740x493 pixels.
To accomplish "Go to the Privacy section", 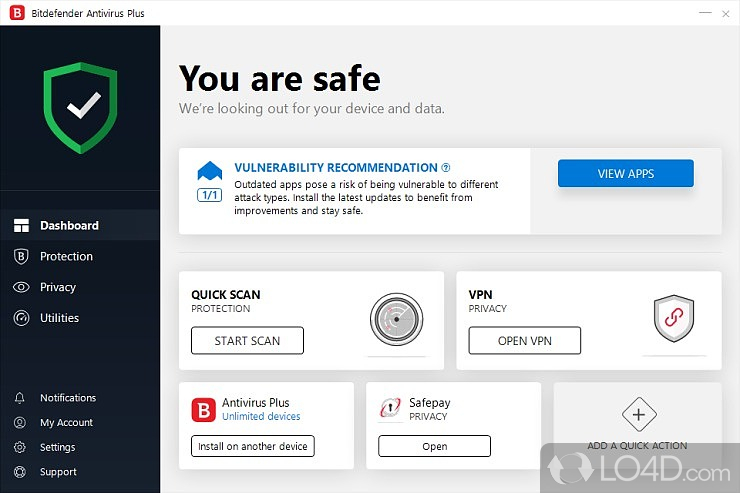I will tap(80, 287).
